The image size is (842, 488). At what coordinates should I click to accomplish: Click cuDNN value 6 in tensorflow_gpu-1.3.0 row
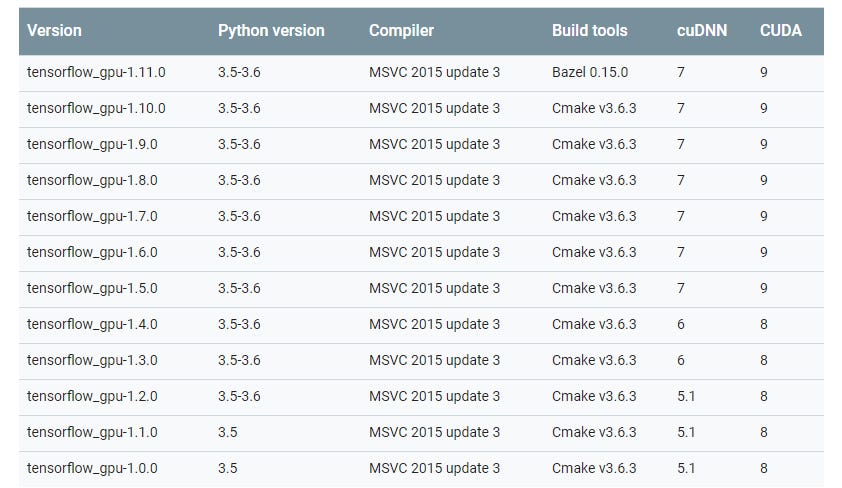pos(681,360)
